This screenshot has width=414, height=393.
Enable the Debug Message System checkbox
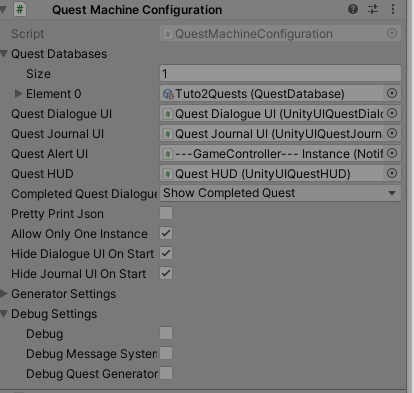[166, 353]
